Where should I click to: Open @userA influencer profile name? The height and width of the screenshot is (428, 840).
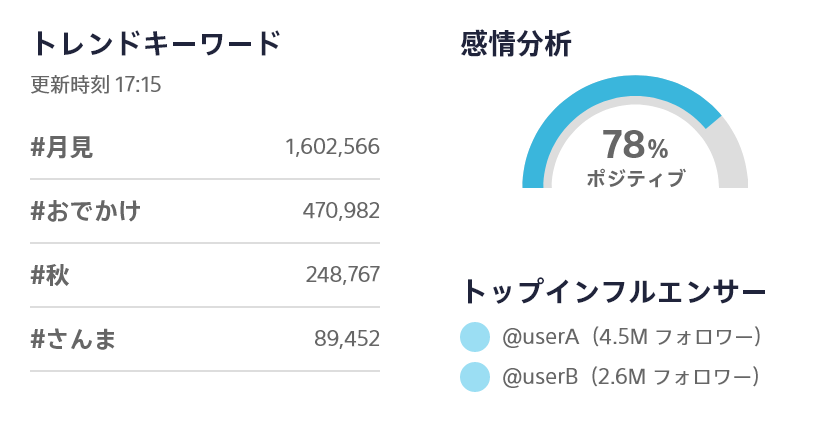click(x=540, y=338)
